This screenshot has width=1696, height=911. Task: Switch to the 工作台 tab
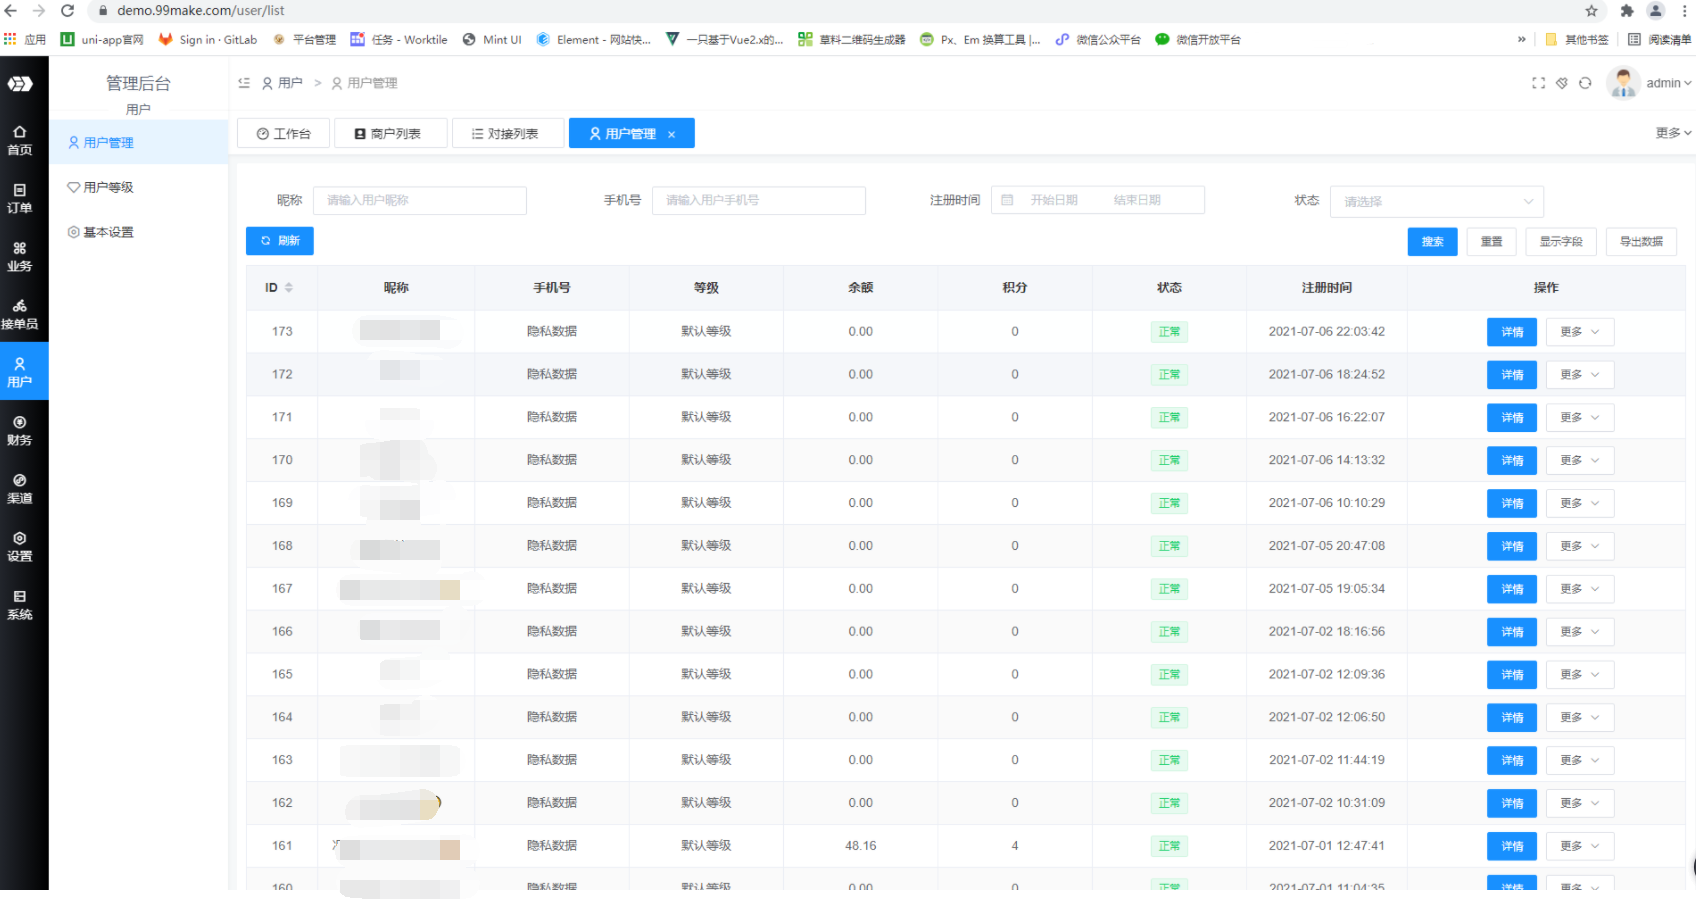[x=283, y=134]
